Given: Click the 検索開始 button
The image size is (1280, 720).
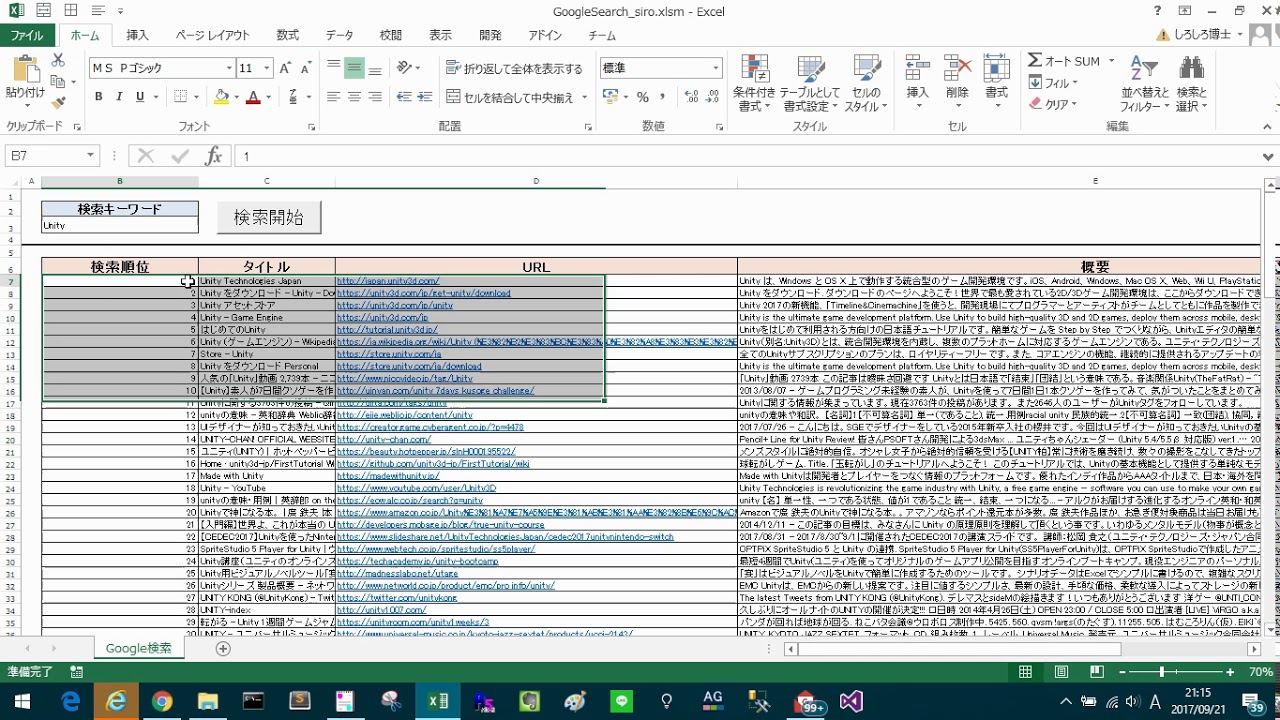Looking at the screenshot, I should pos(268,217).
